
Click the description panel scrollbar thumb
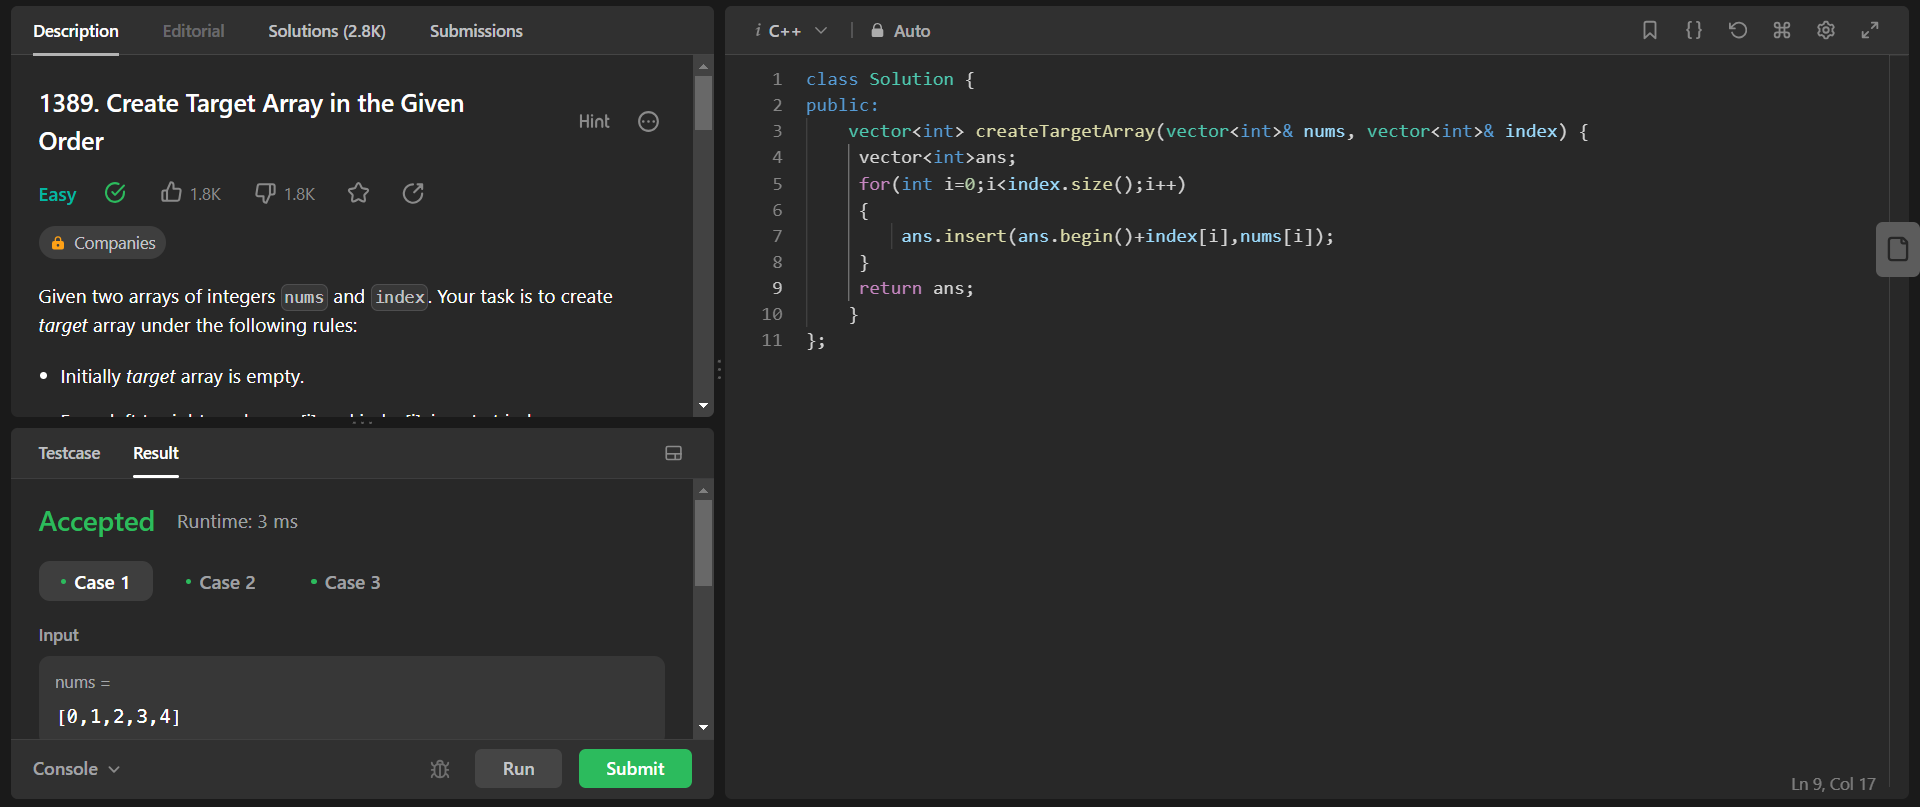[x=704, y=103]
